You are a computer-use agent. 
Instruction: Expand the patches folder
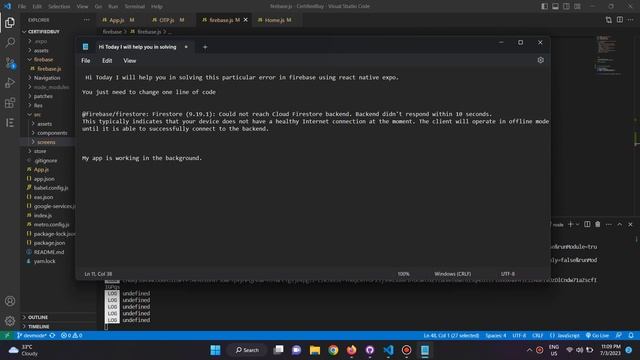tap(30, 96)
